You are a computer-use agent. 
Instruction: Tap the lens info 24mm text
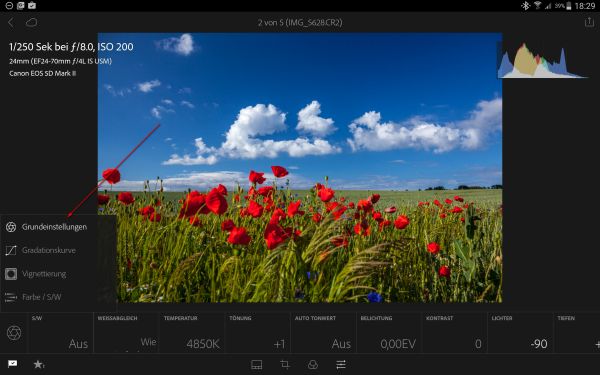pyautogui.click(x=60, y=61)
